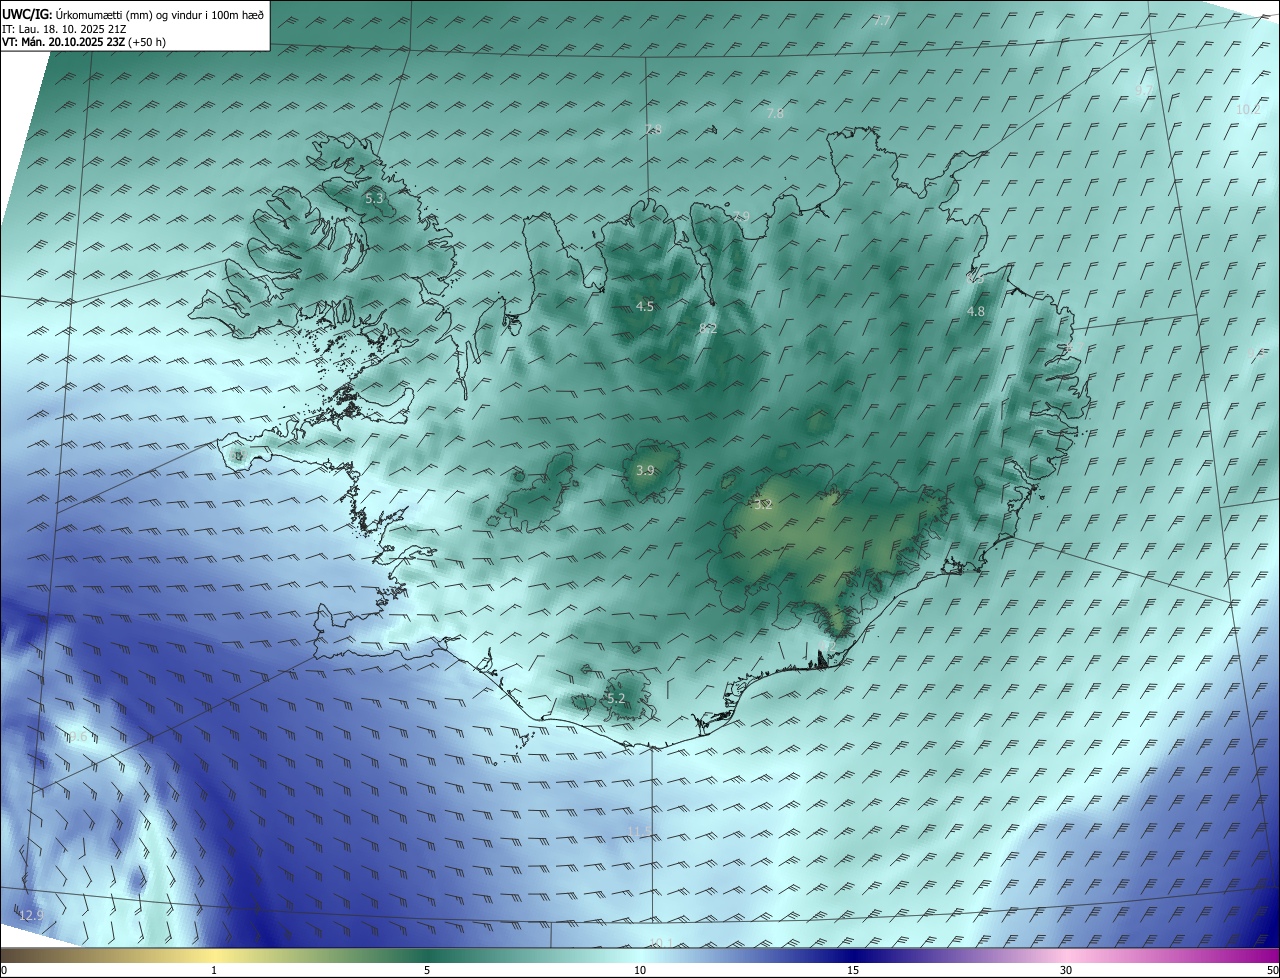The height and width of the screenshot is (978, 1280).
Task: Click the 3.2 value on Vatnajökull
Action: click(763, 505)
